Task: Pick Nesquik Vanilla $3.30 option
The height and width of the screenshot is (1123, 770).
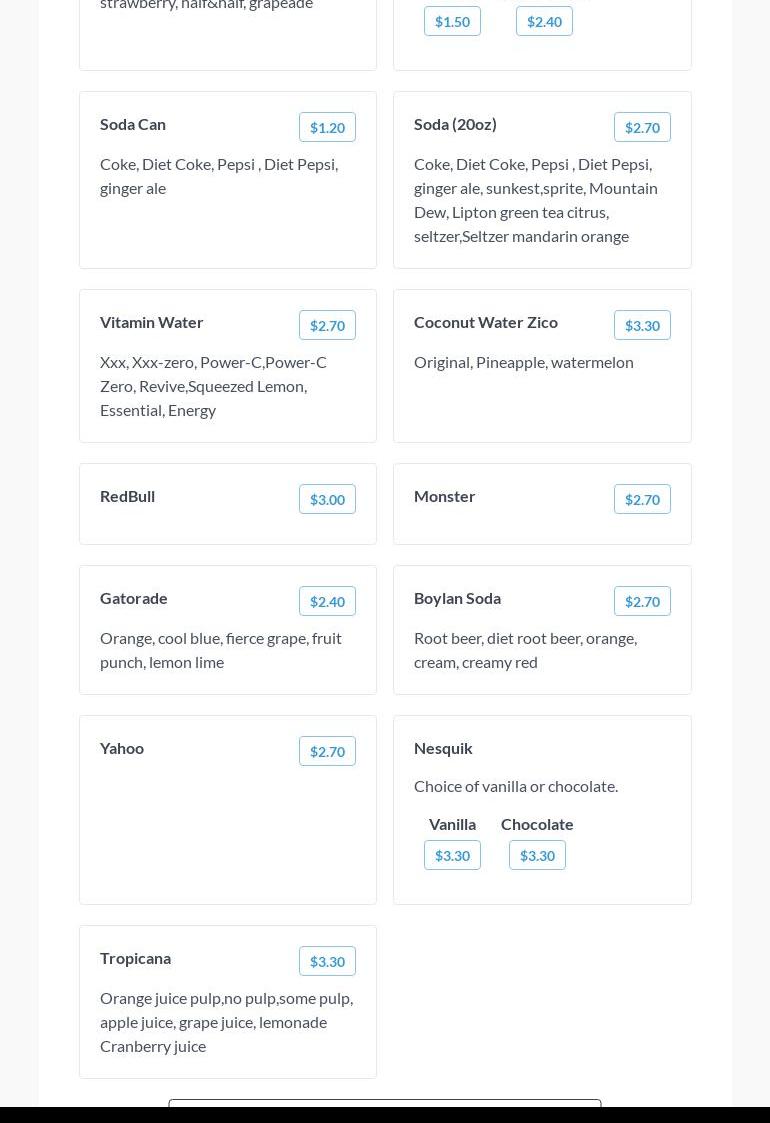Action: [452, 855]
